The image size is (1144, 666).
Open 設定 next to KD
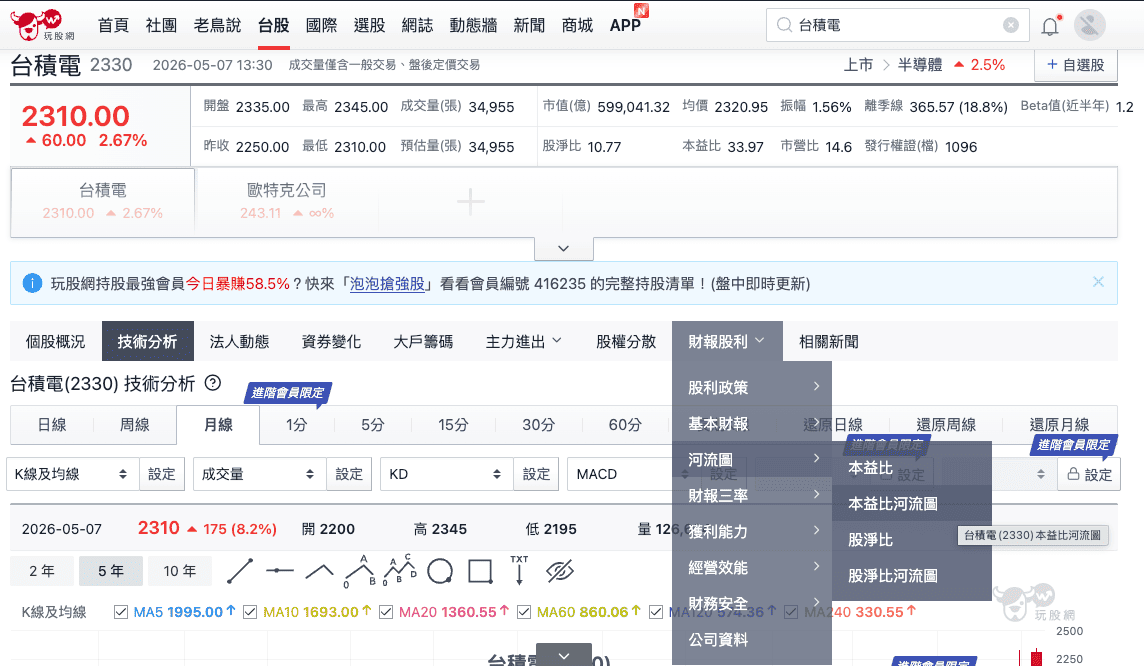(x=536, y=474)
